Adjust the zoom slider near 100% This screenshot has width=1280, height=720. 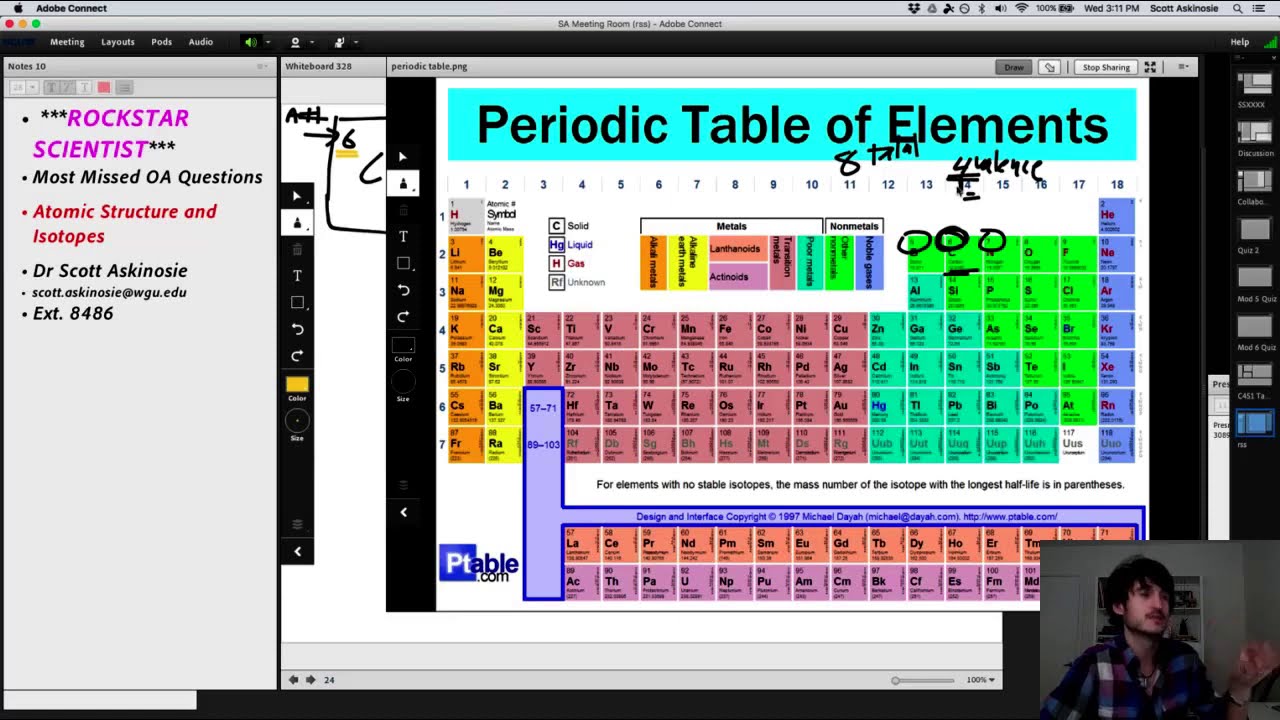pos(895,680)
